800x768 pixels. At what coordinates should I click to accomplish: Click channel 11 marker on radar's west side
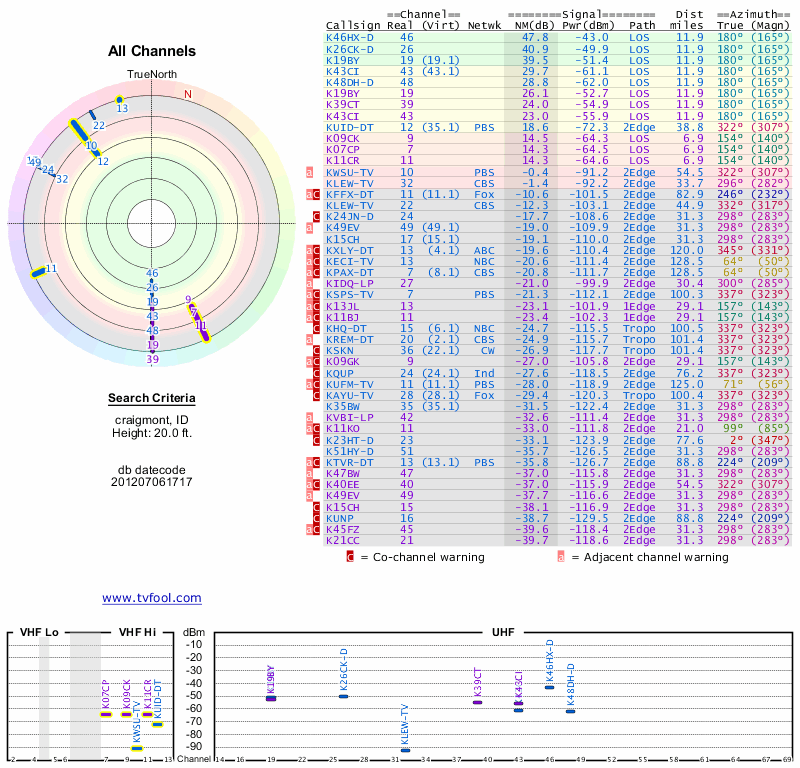click(x=39, y=272)
